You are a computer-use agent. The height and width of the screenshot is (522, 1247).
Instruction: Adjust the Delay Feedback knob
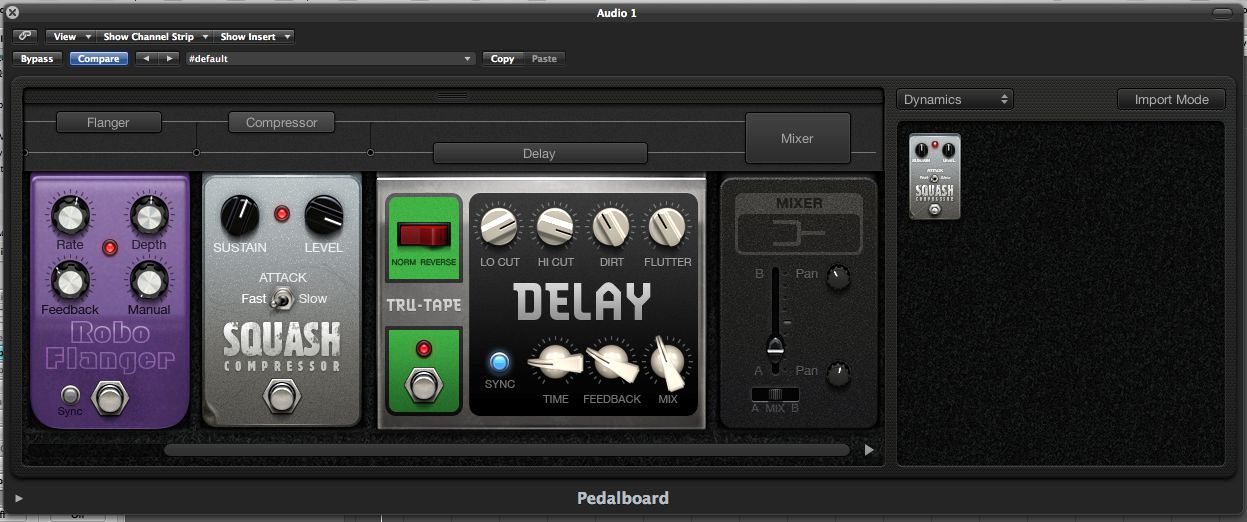(611, 362)
